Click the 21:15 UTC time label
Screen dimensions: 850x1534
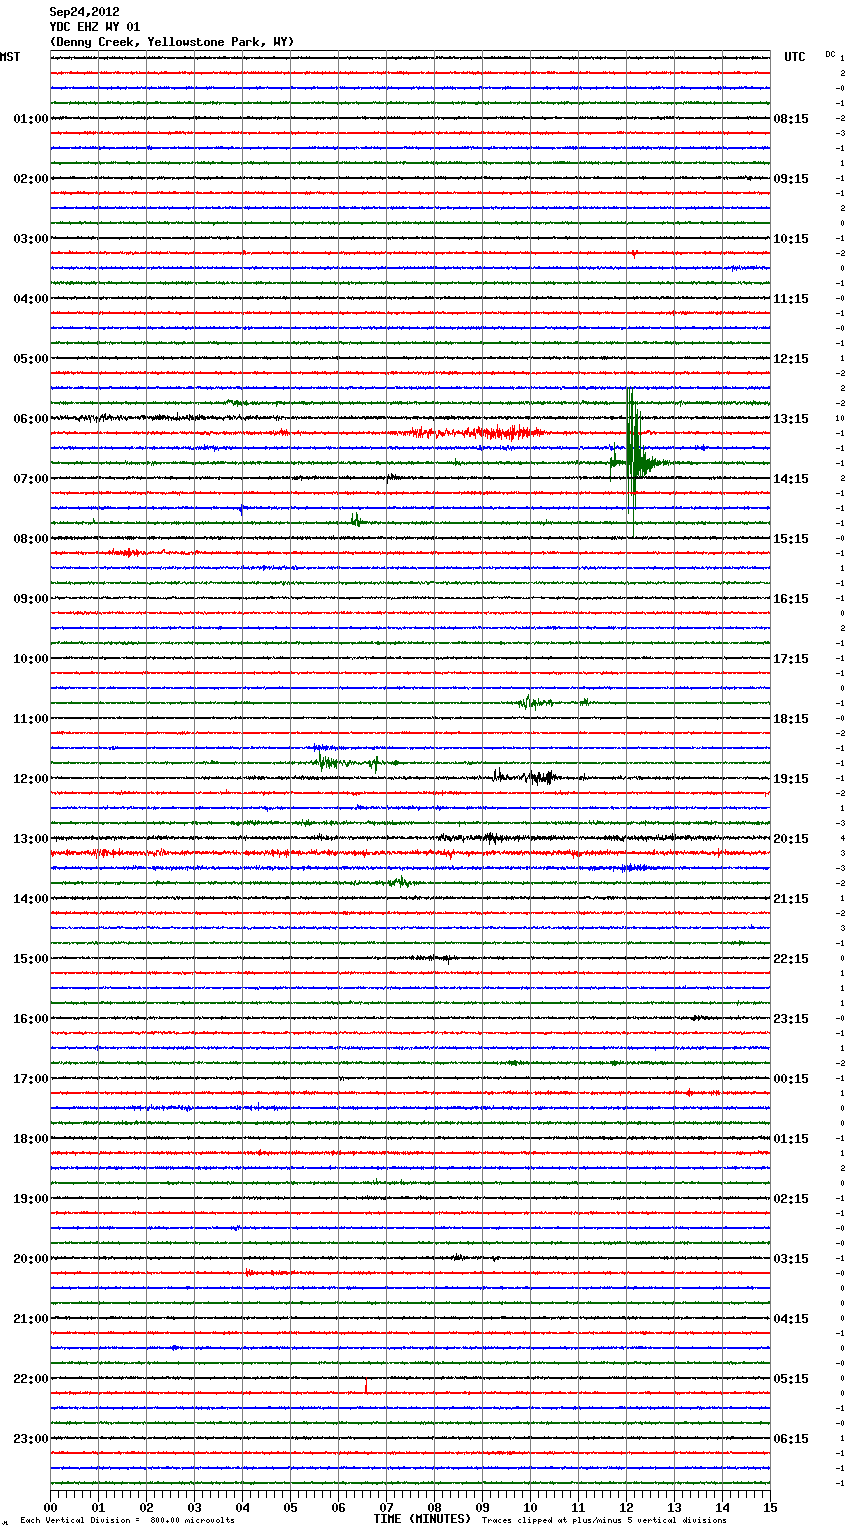coord(791,899)
